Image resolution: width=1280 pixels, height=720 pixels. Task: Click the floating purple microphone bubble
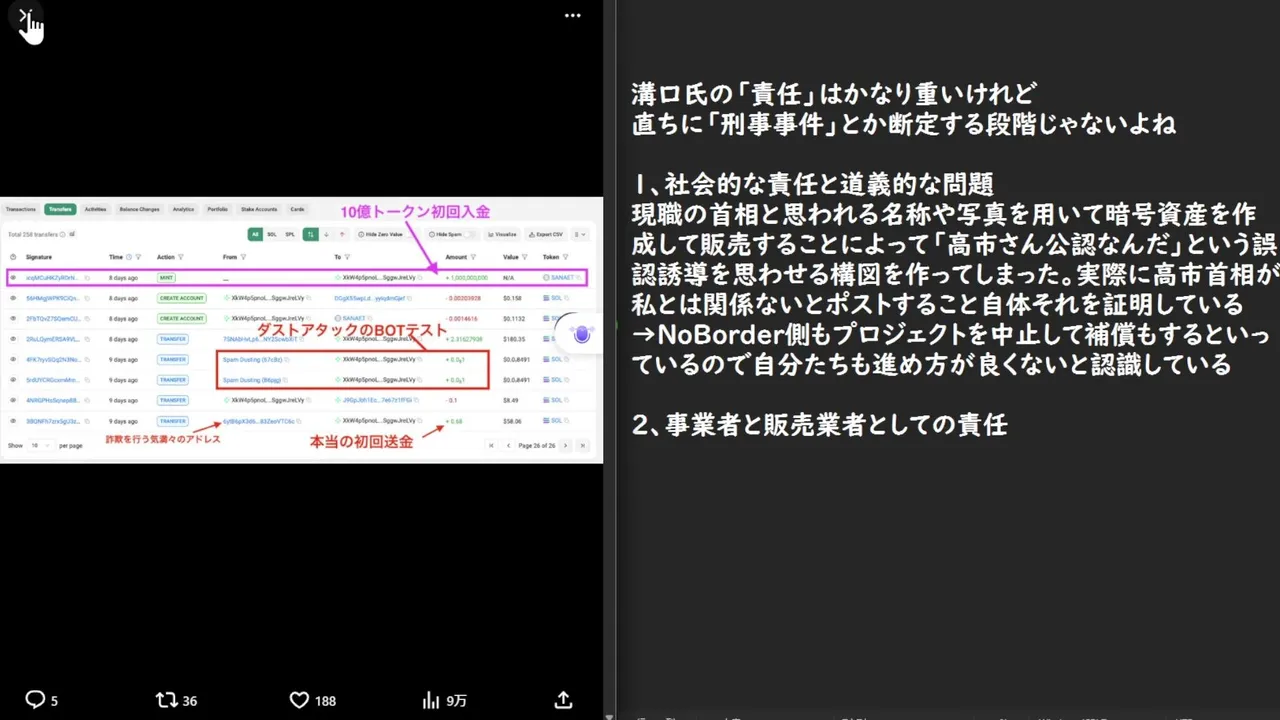pyautogui.click(x=582, y=334)
